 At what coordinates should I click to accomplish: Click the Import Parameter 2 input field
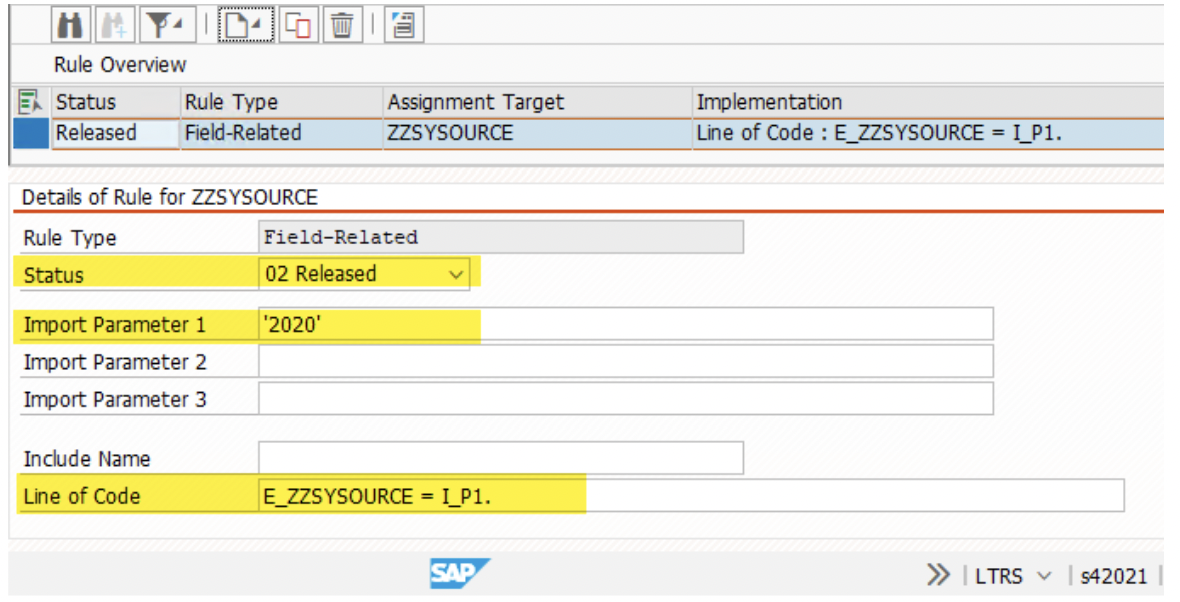[x=625, y=362]
